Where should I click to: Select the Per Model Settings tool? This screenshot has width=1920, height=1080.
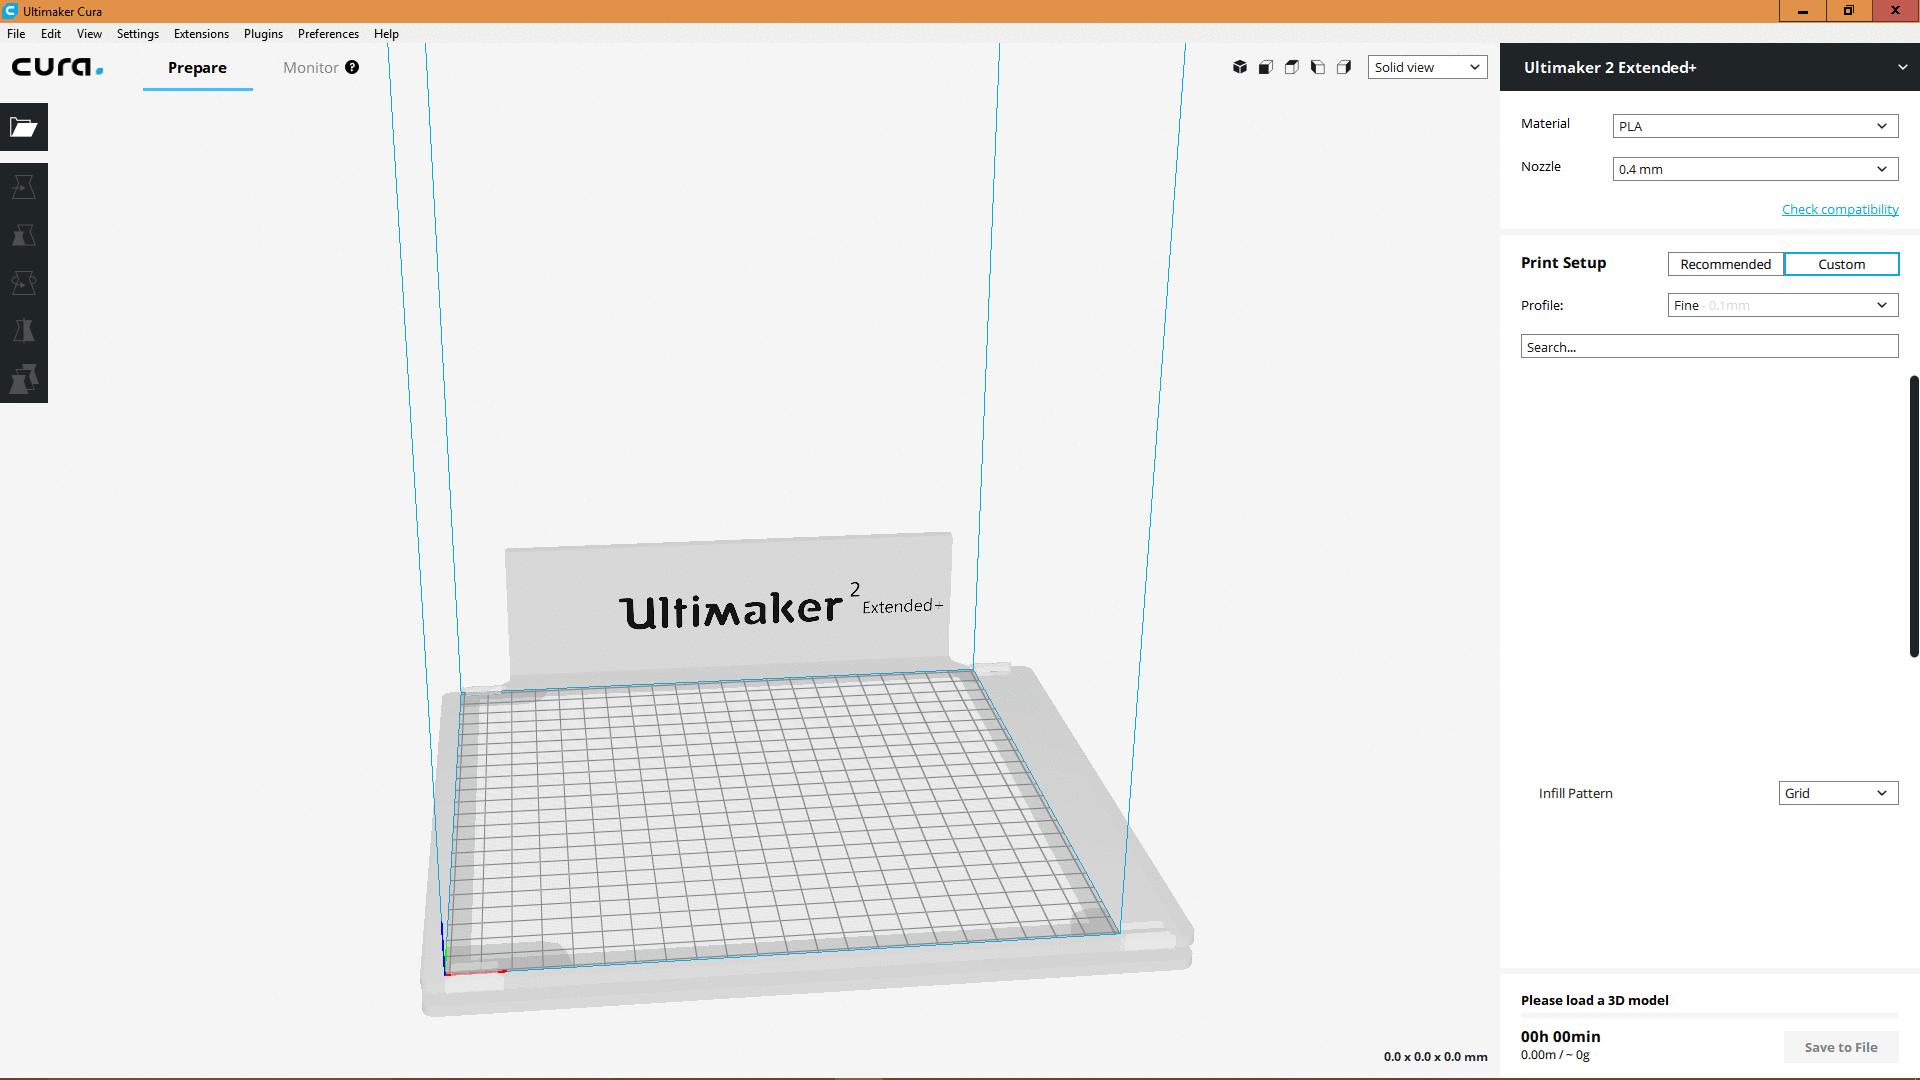pos(24,379)
